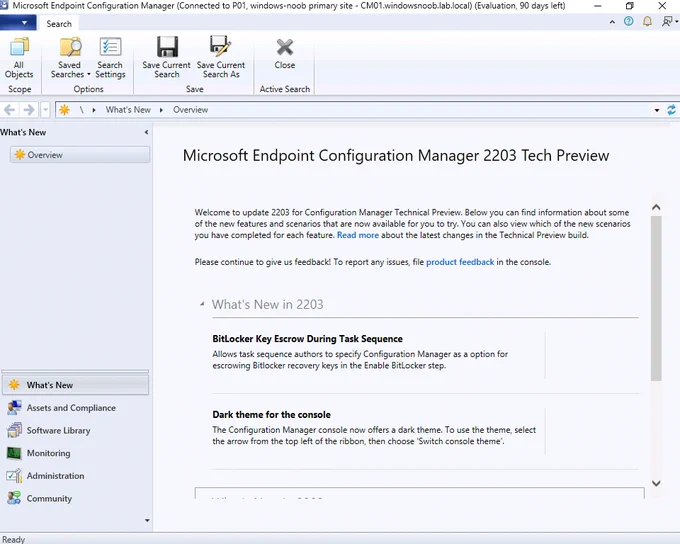
Task: Open the product feedback link
Action: (x=460, y=262)
